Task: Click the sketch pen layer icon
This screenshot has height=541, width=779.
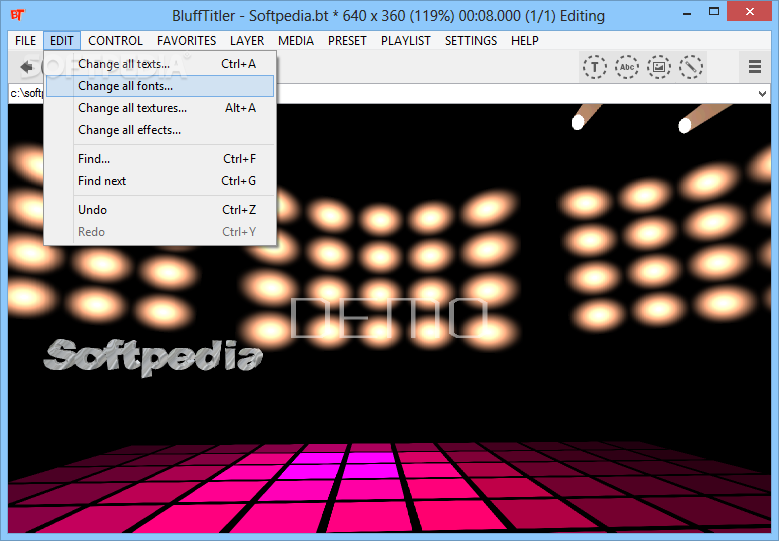Action: 691,67
